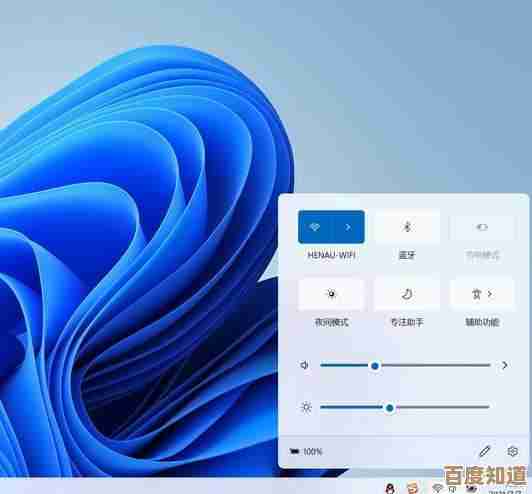Open audio output device chevron beside volume
This screenshot has height=494, width=532.
(505, 365)
